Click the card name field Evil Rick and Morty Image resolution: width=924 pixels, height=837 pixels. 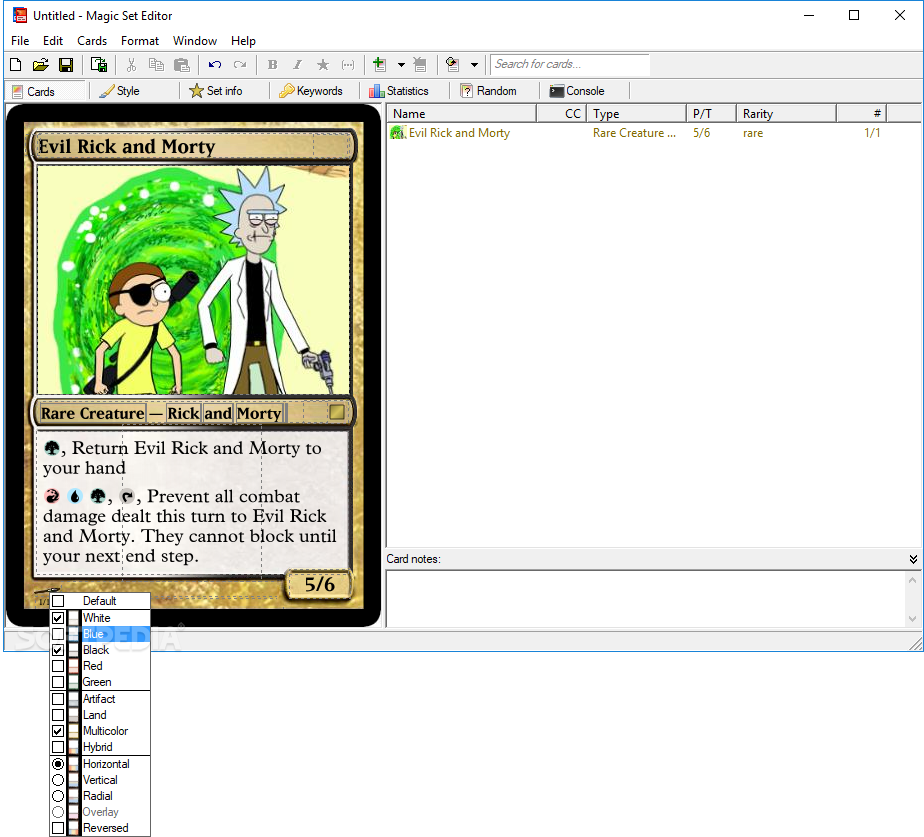pos(176,146)
